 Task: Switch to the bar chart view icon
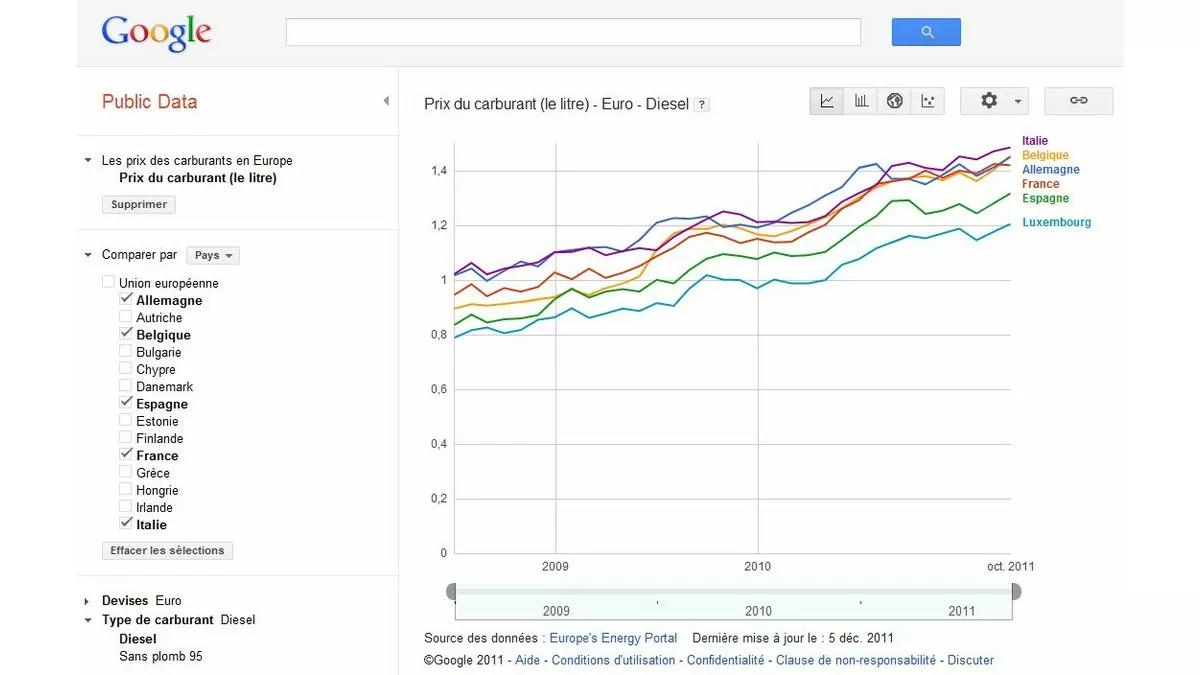pyautogui.click(x=860, y=100)
